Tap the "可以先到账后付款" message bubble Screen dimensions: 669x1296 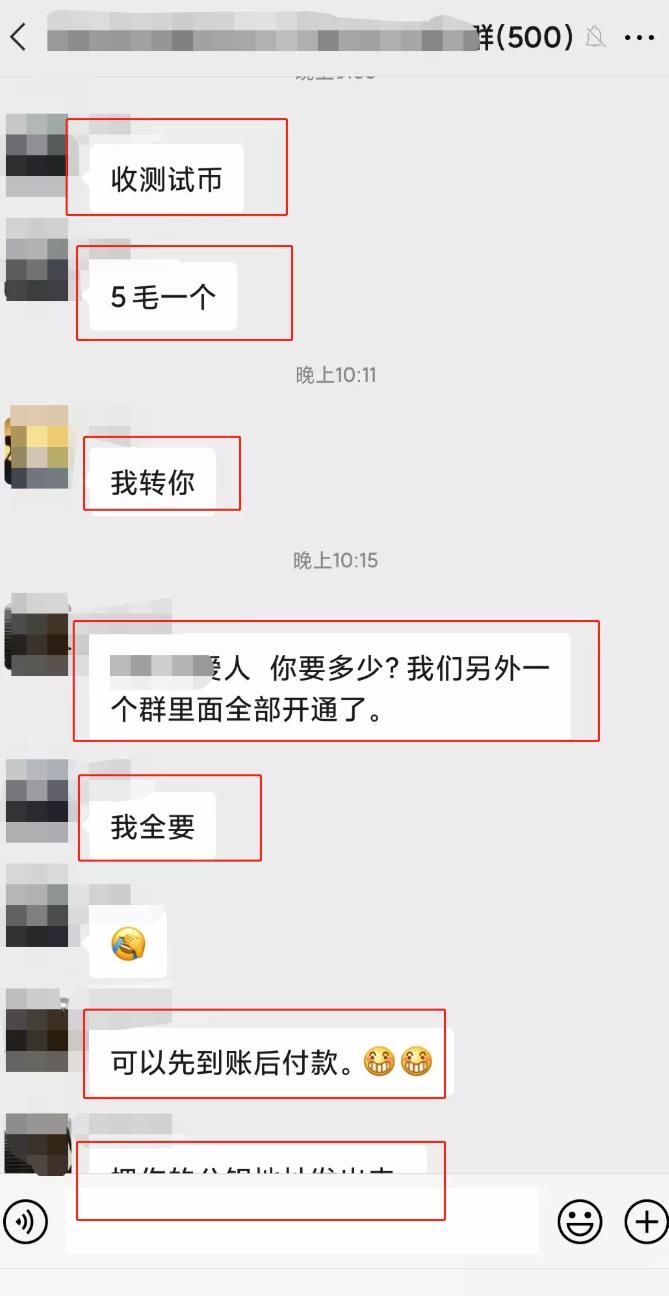[271, 1062]
